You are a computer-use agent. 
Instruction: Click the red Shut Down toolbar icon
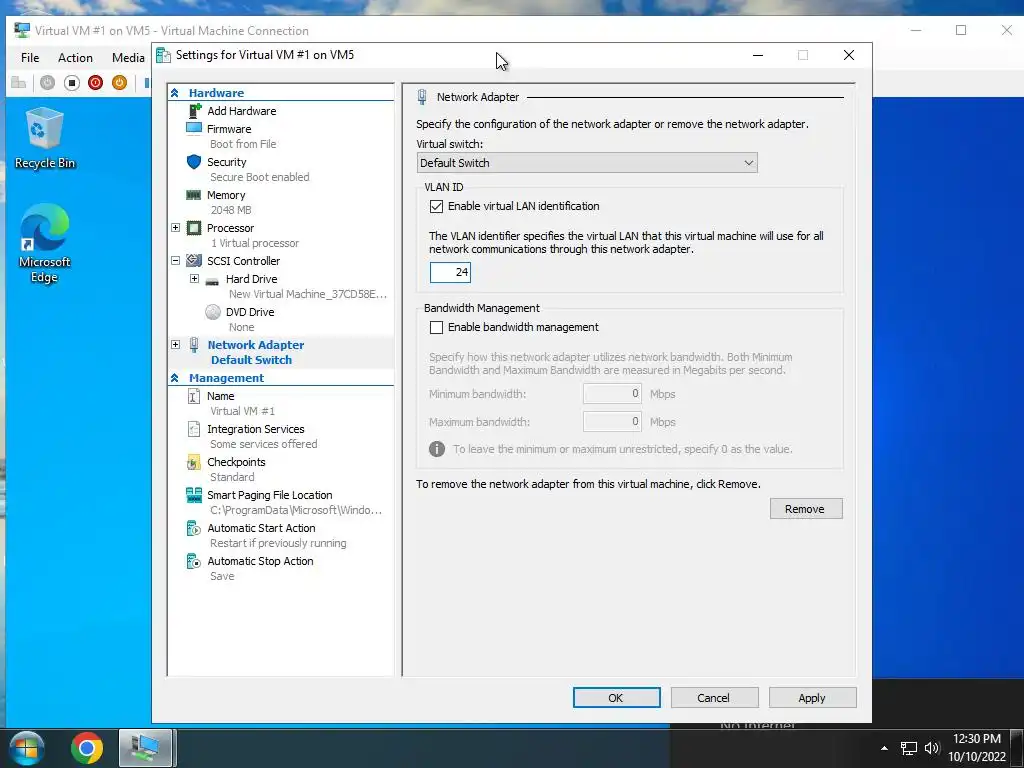pos(95,83)
